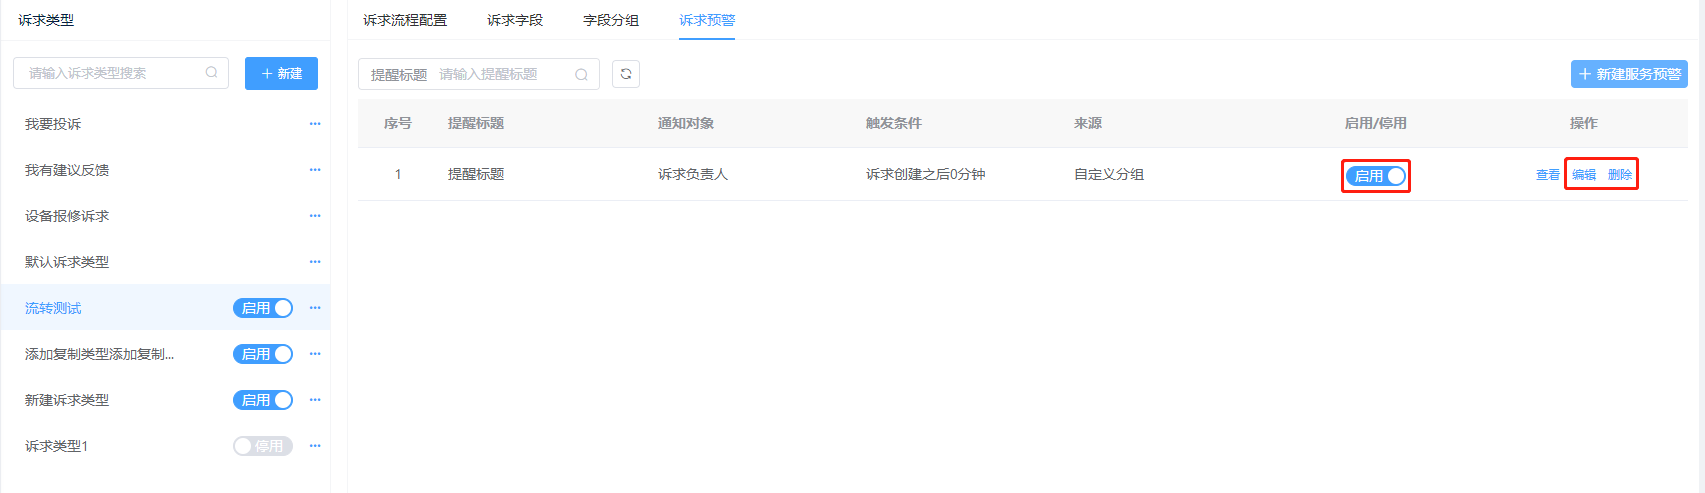1705x493 pixels.
Task: Click the 启用/停用 column header
Action: [x=1376, y=123]
